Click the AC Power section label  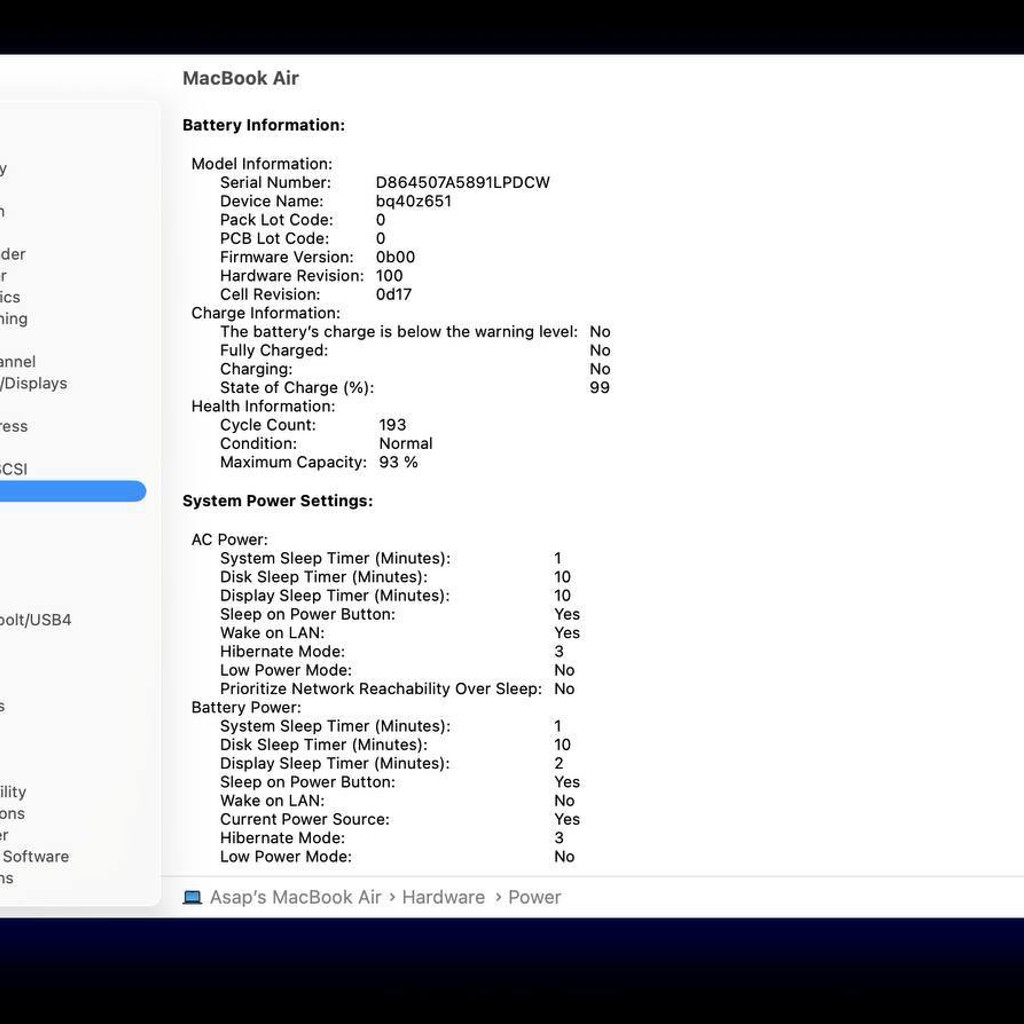230,539
